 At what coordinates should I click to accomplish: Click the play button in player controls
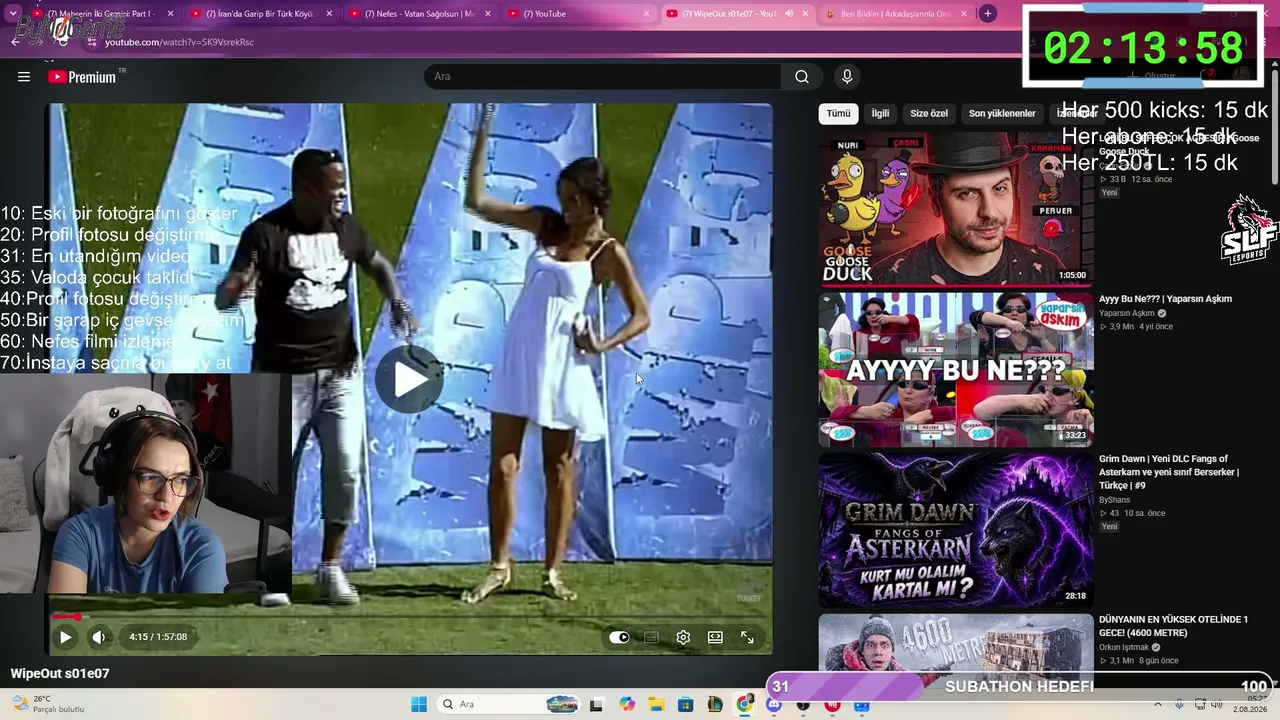pos(65,637)
